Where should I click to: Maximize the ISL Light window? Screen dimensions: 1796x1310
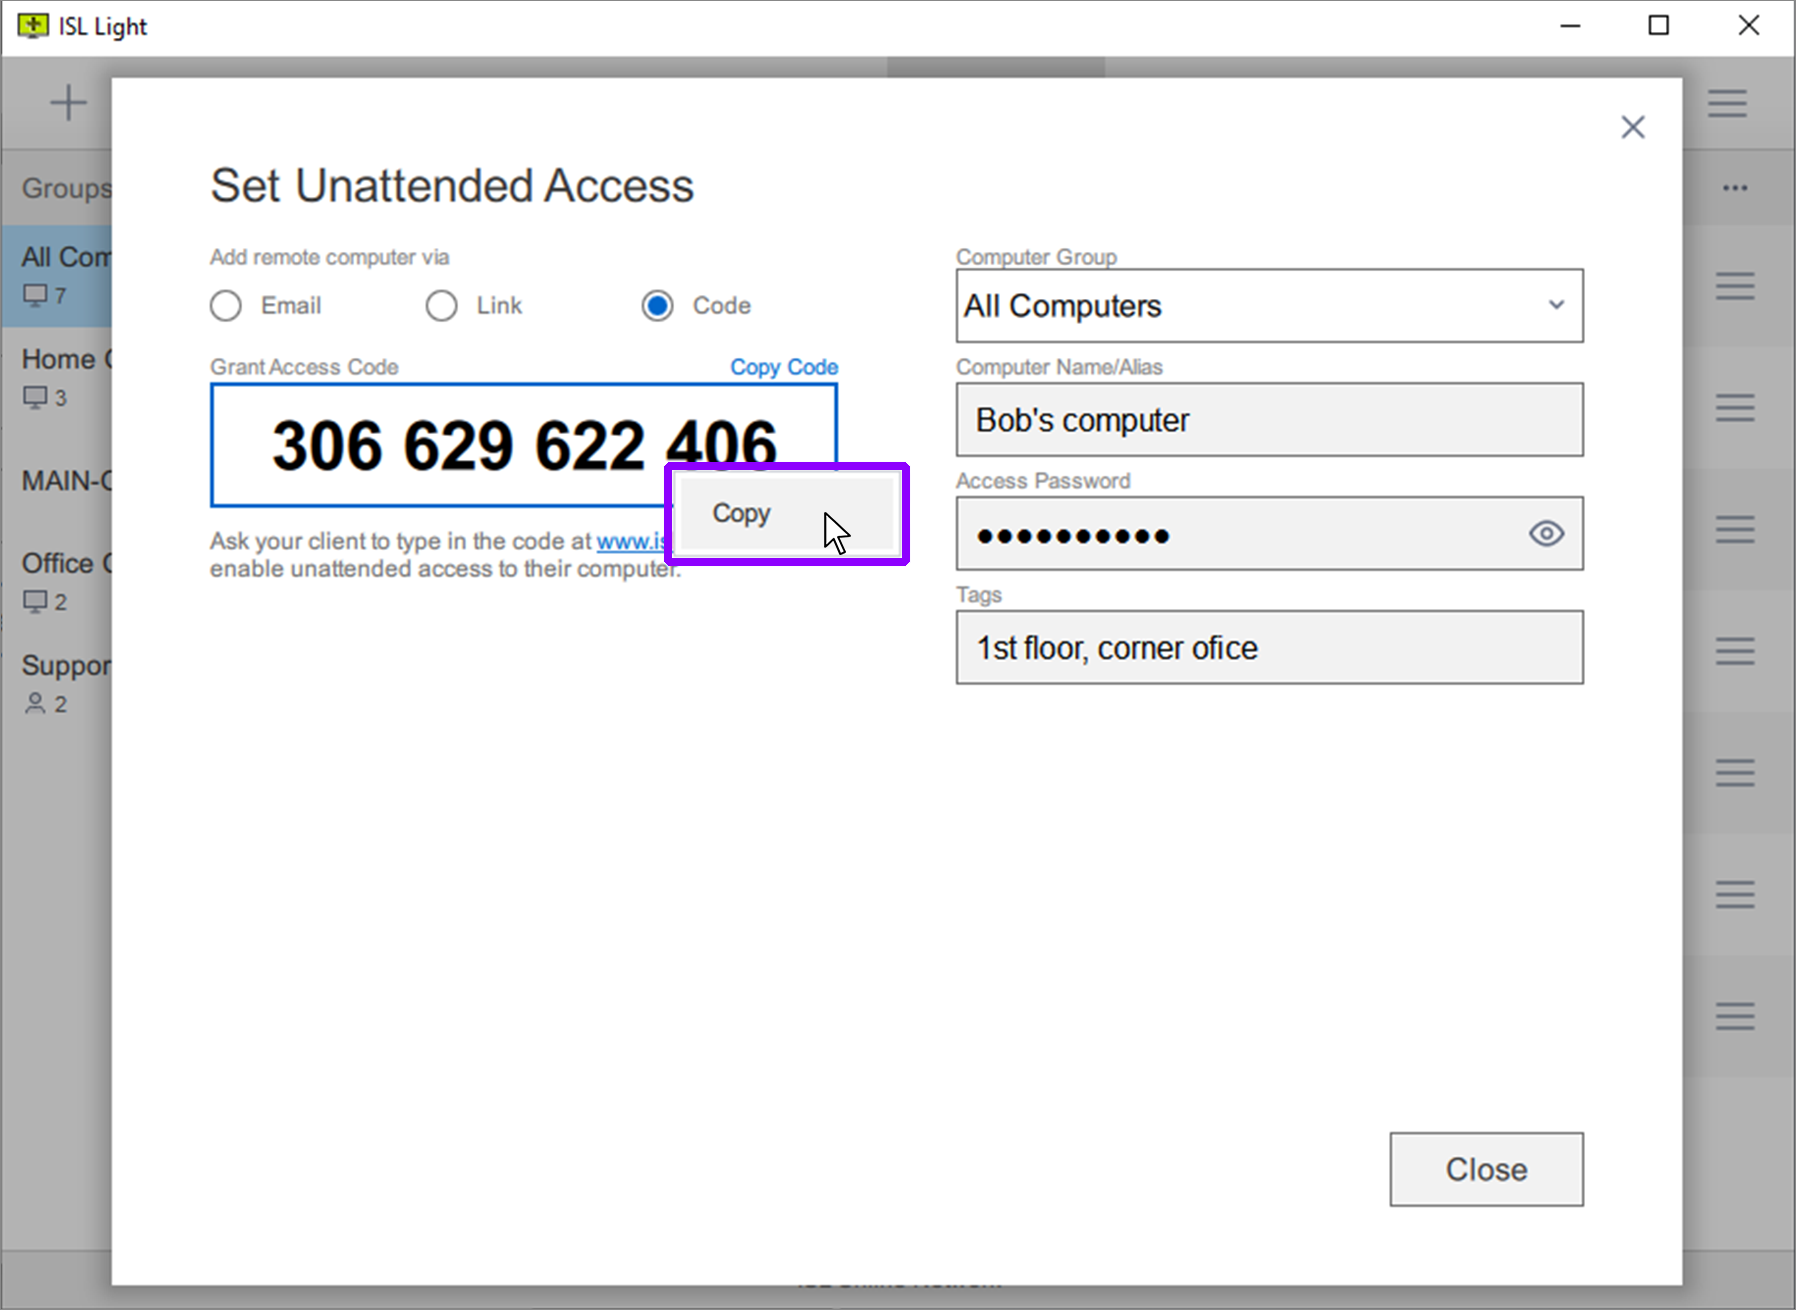click(1659, 26)
